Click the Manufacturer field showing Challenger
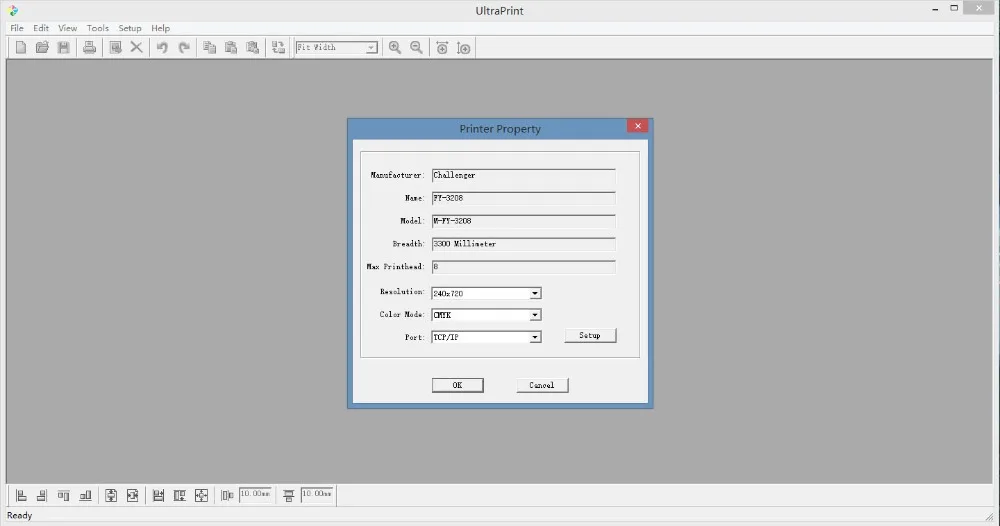Image resolution: width=1000 pixels, height=526 pixels. point(524,175)
